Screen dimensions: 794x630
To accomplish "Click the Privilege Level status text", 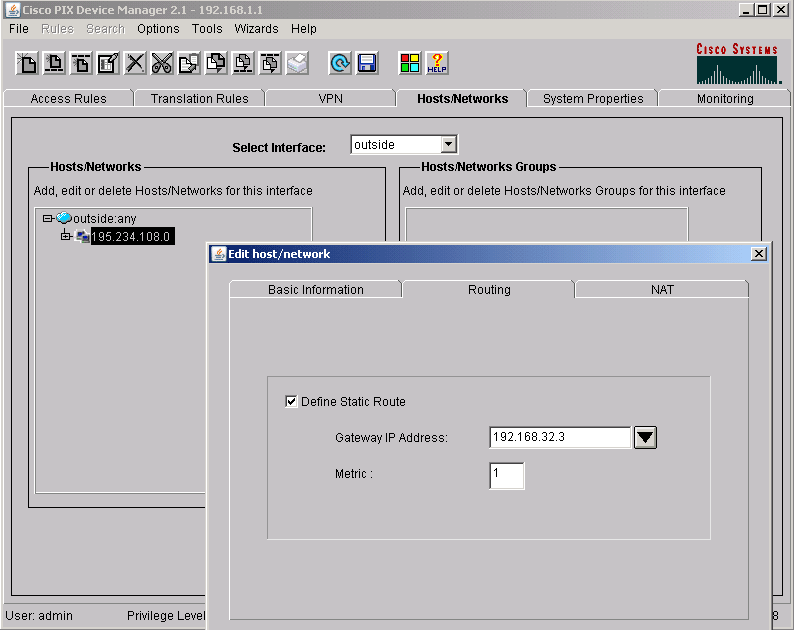I will pyautogui.click(x=166, y=615).
